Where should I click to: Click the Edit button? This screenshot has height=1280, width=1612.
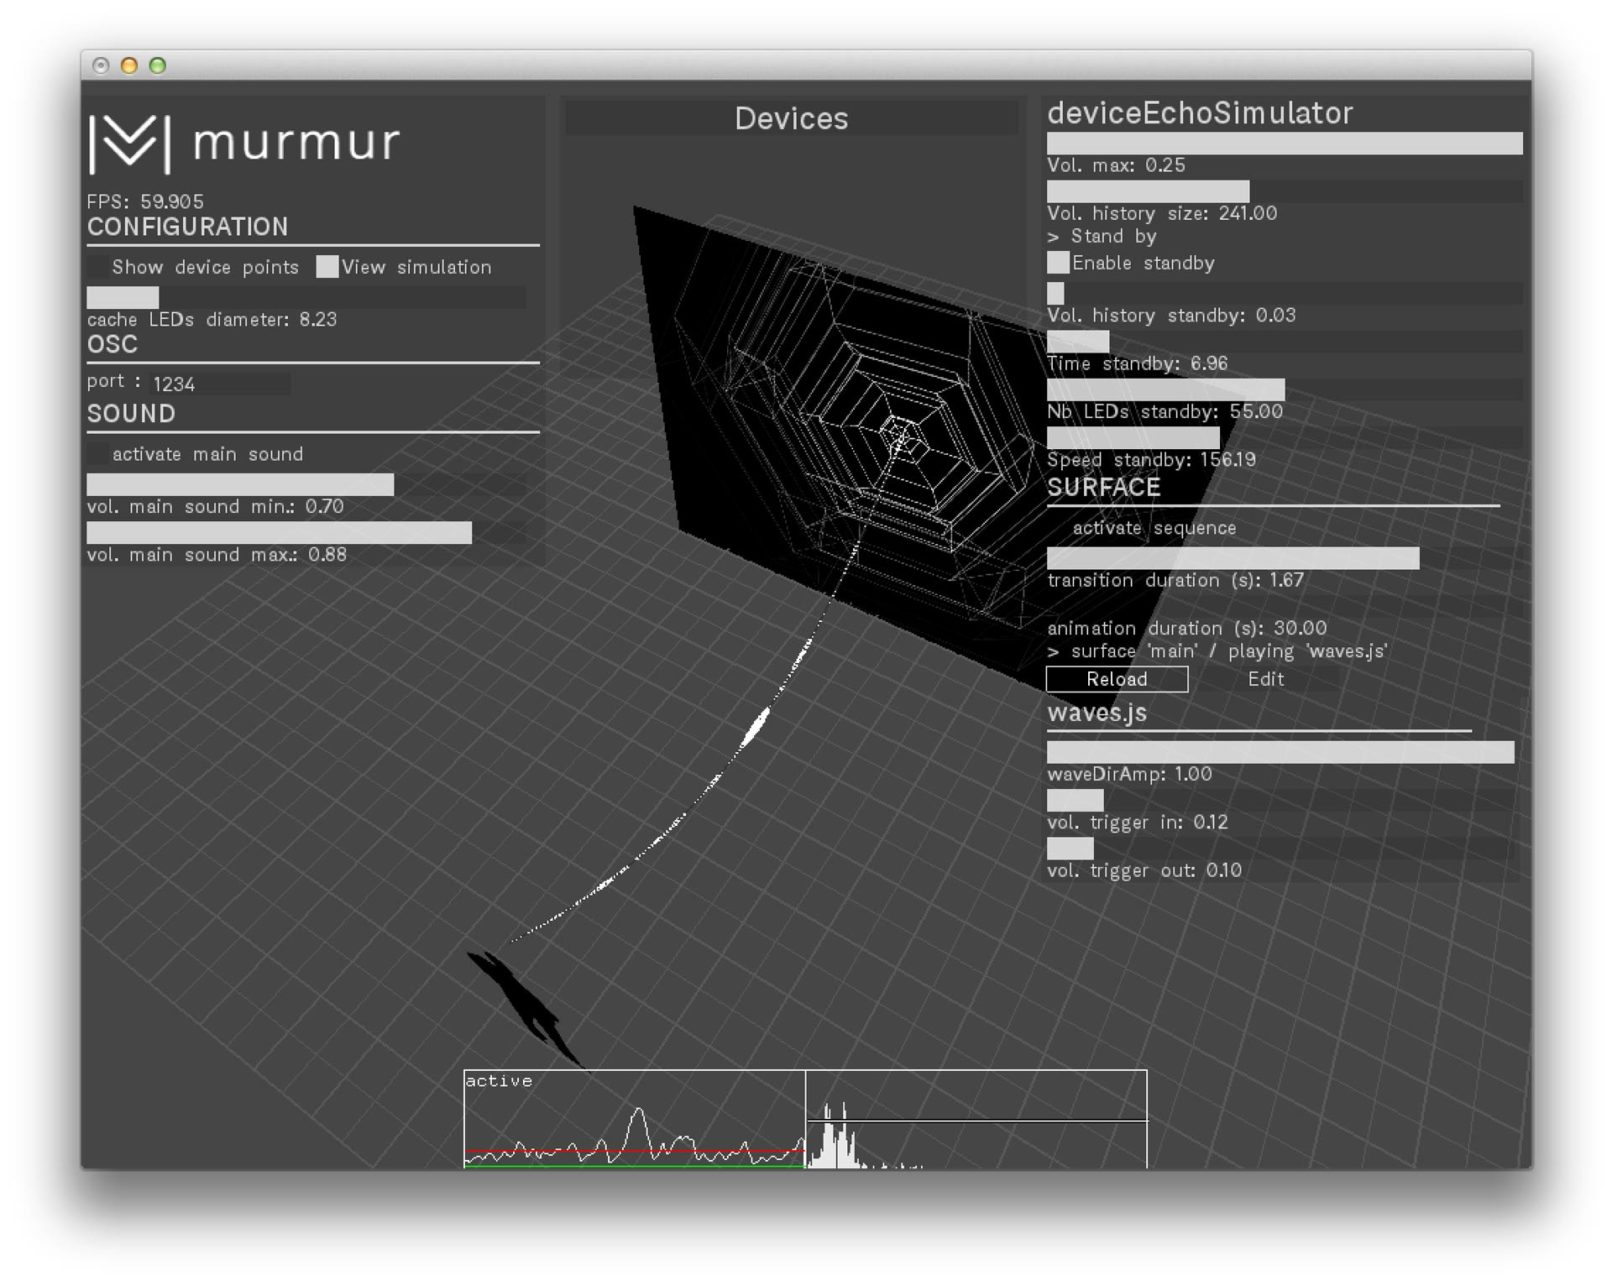click(x=1265, y=679)
